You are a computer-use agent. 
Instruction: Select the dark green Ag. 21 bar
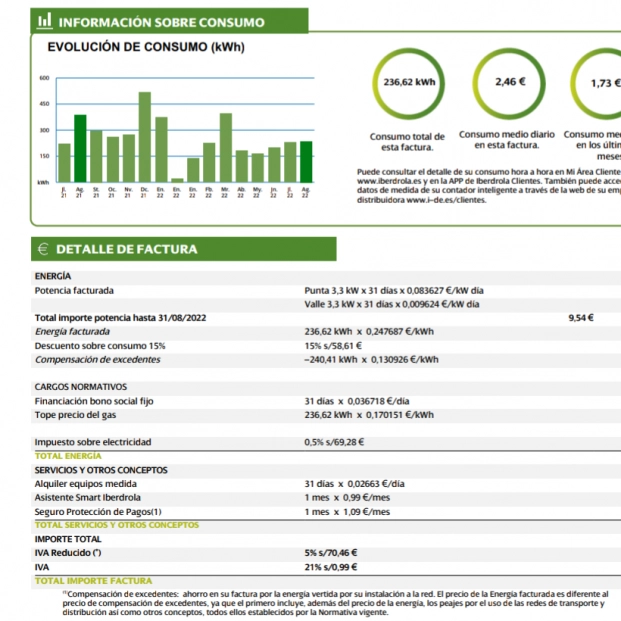coord(80,147)
